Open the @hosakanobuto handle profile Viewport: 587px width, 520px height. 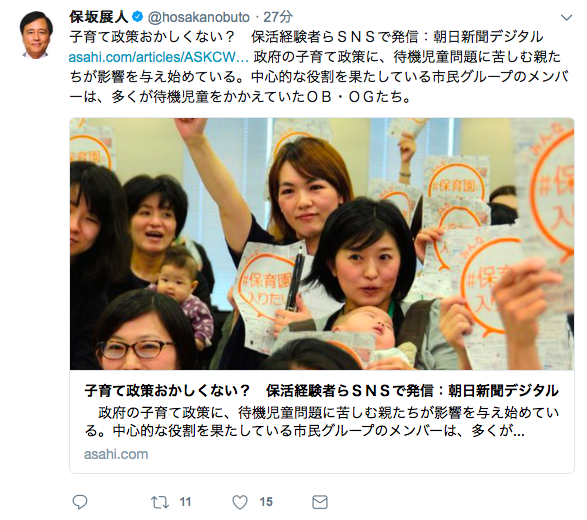click(x=199, y=17)
